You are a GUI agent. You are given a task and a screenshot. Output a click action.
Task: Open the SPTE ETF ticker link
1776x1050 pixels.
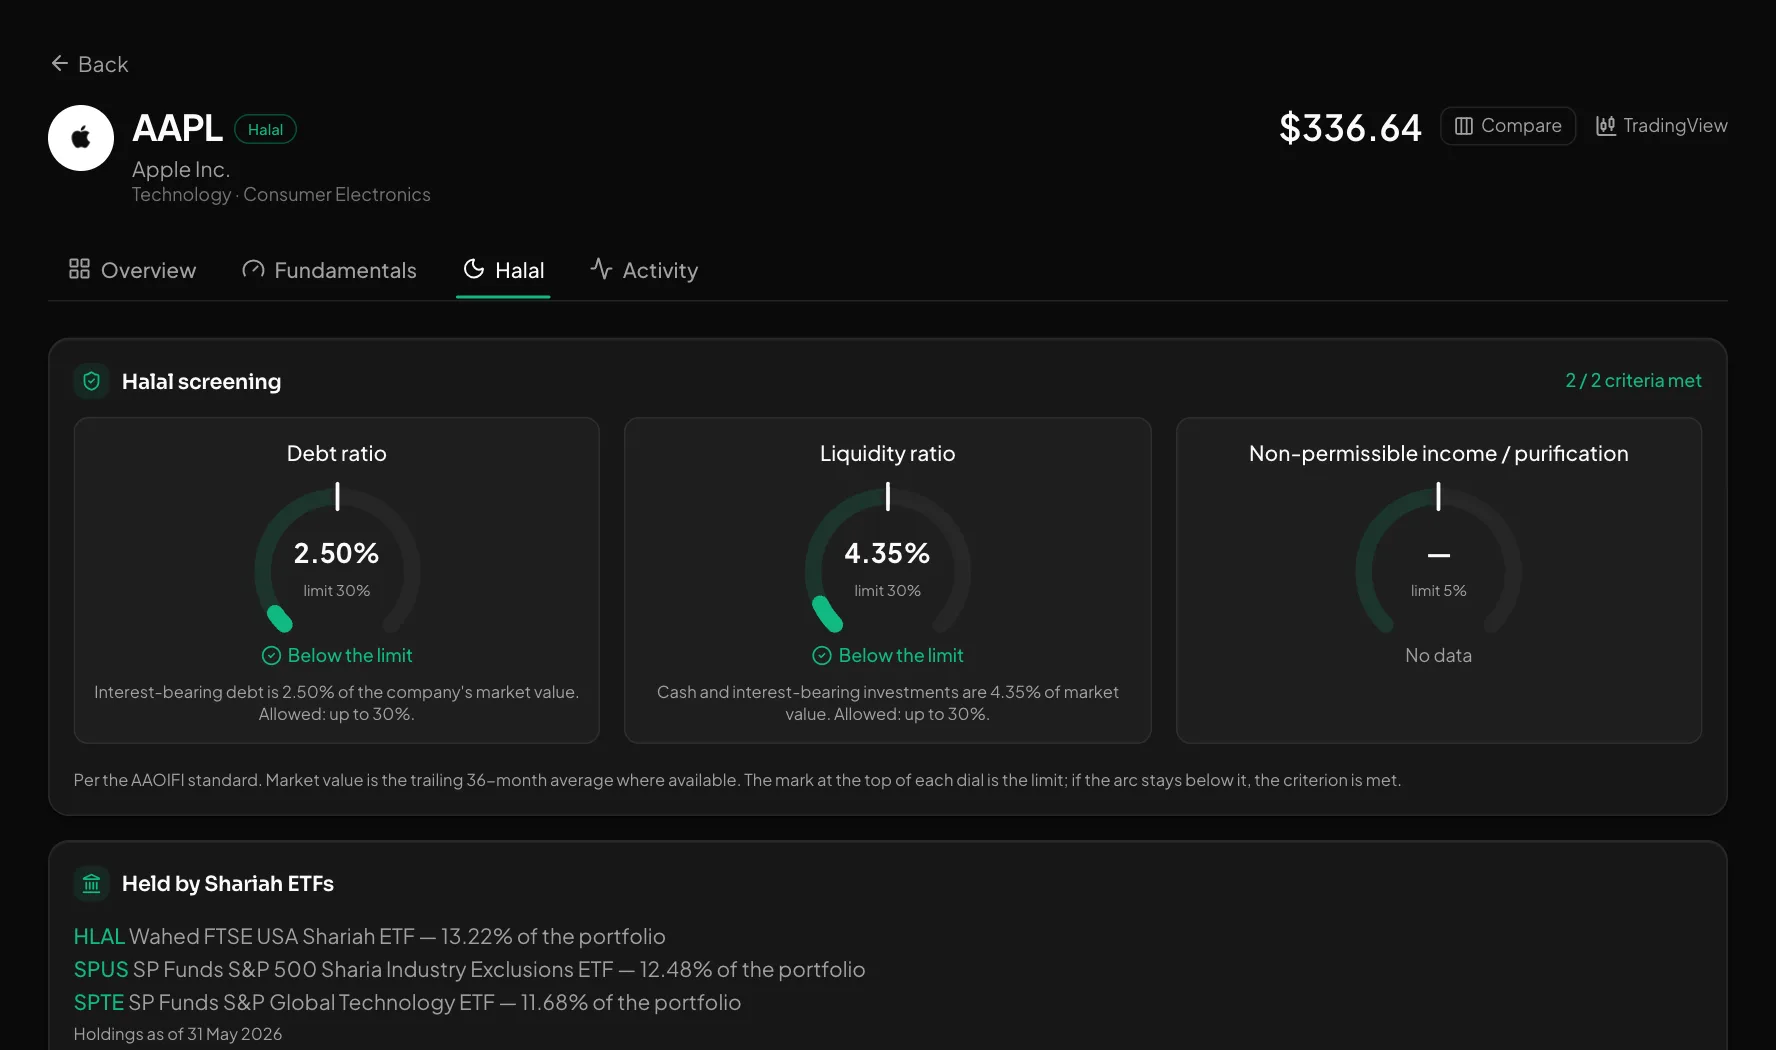click(99, 1003)
